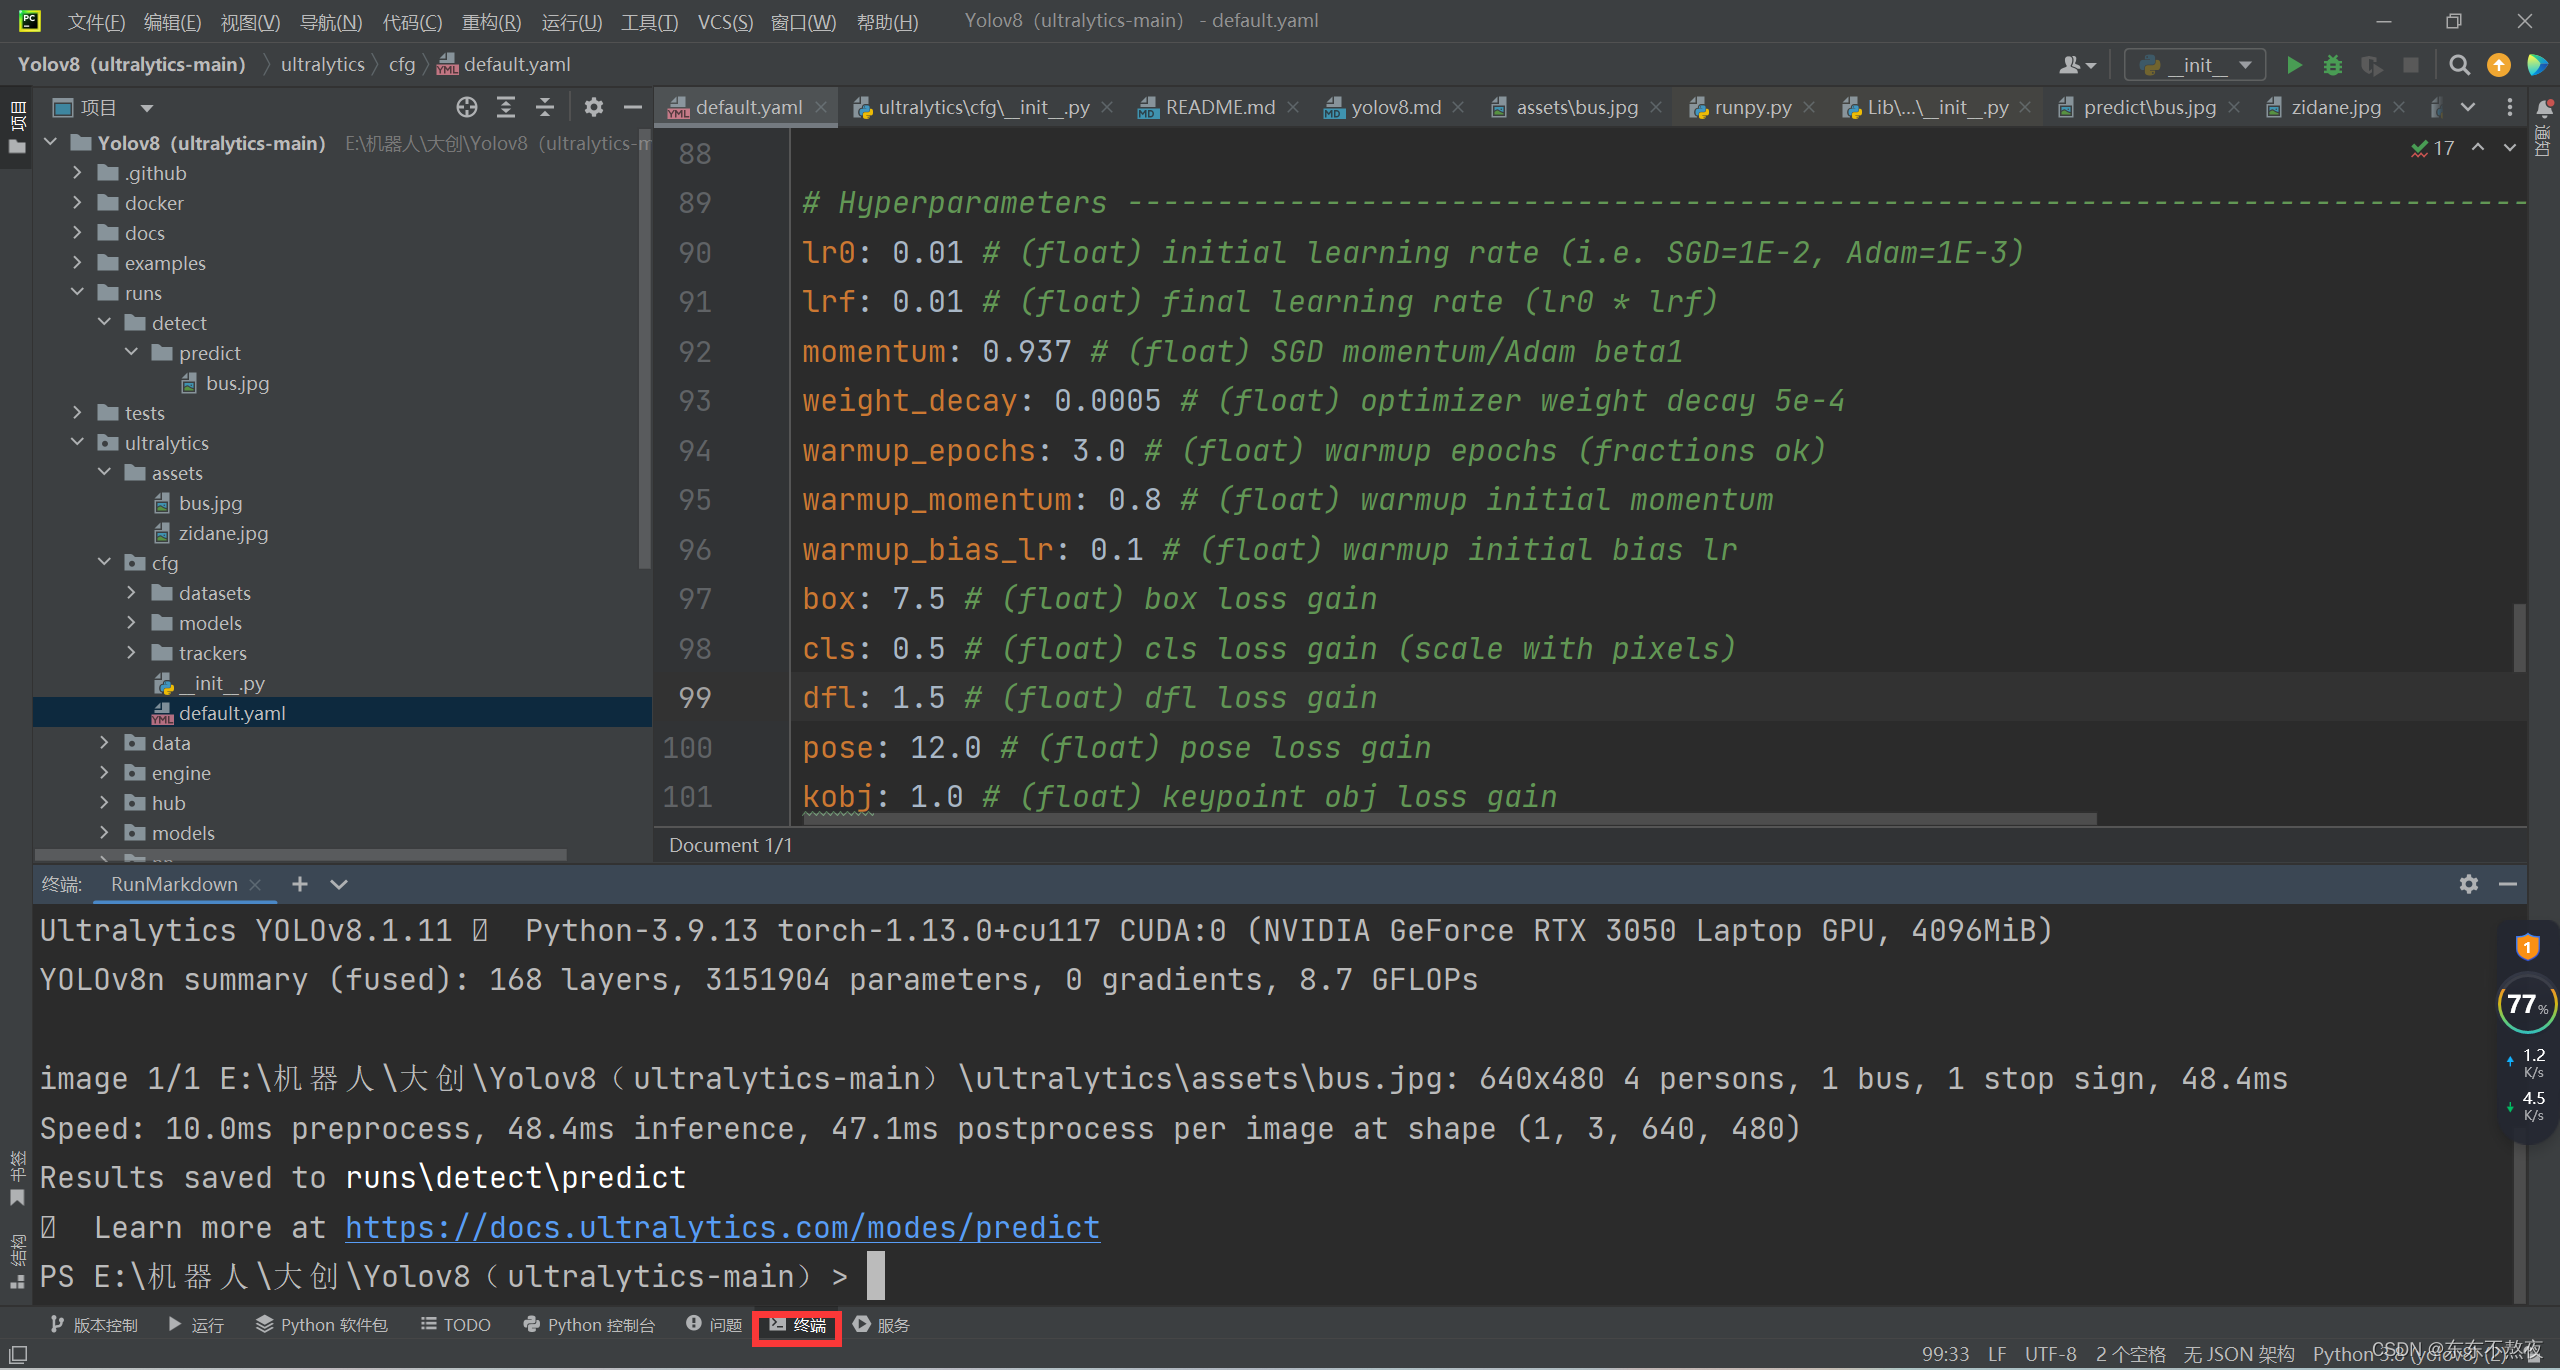Click the 99:33 cursor position indicator
Screen dimensions: 2560x1370
point(1945,1353)
